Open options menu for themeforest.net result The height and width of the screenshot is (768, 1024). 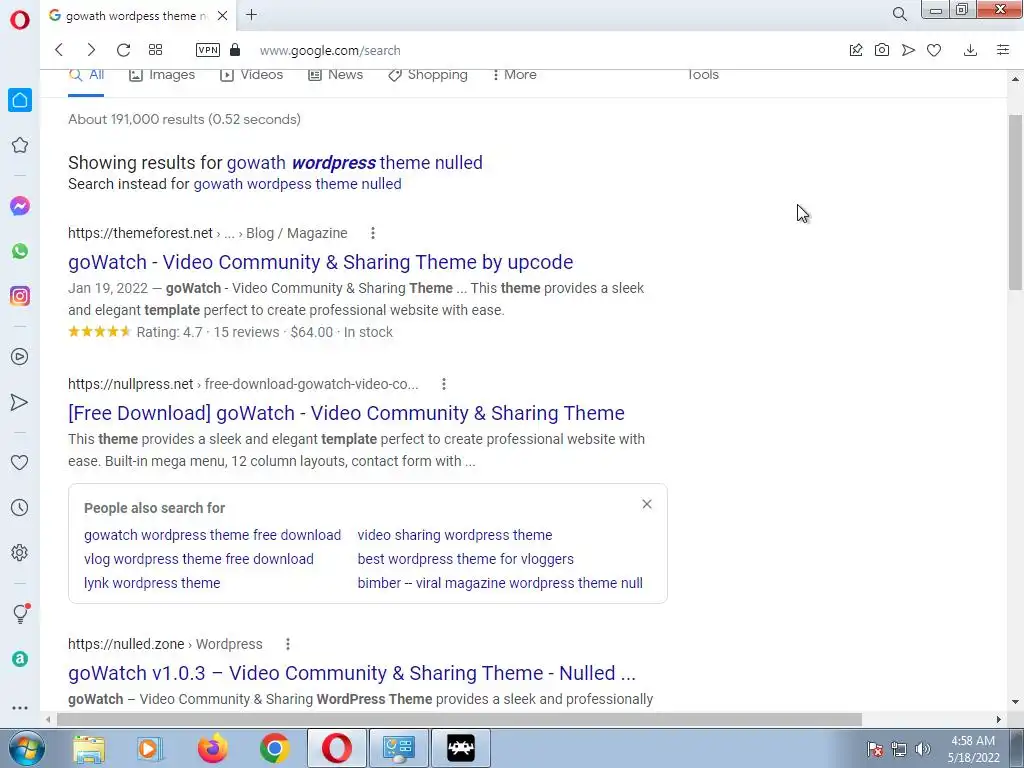[x=373, y=233]
